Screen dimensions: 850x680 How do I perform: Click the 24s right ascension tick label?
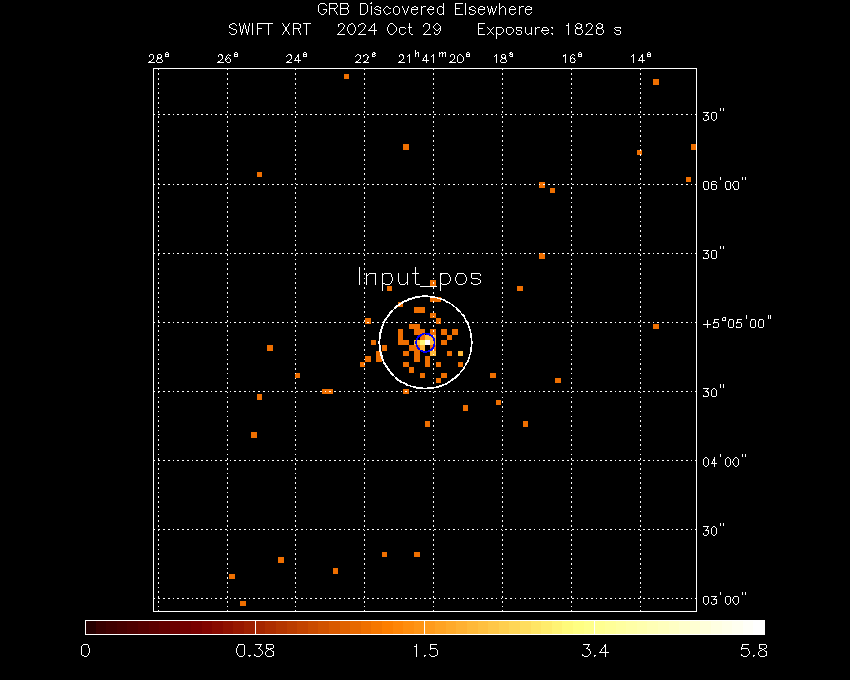click(x=297, y=59)
